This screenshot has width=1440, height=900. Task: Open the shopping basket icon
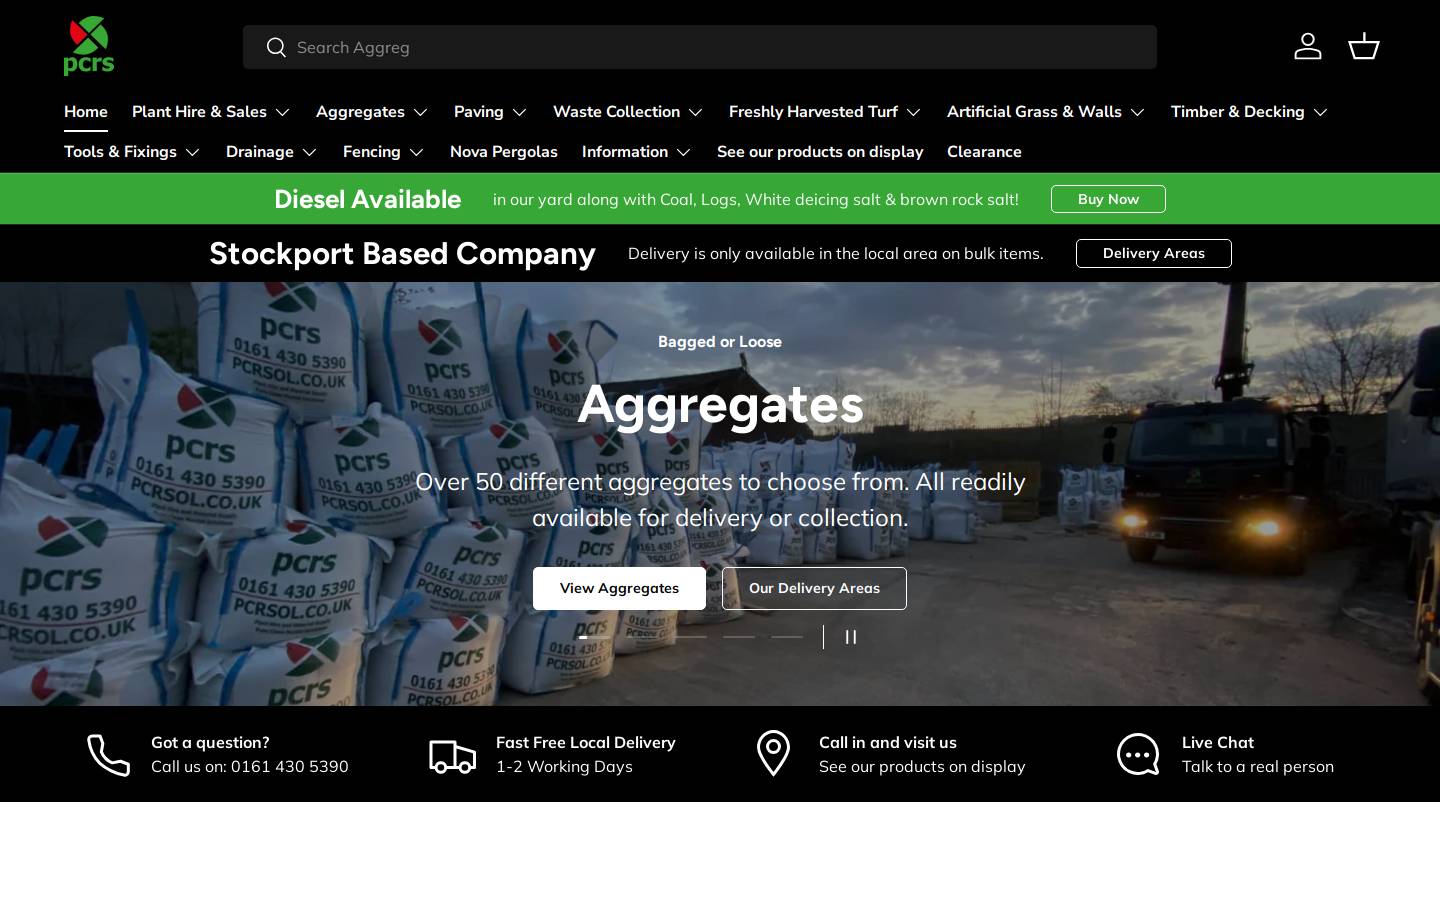point(1364,46)
